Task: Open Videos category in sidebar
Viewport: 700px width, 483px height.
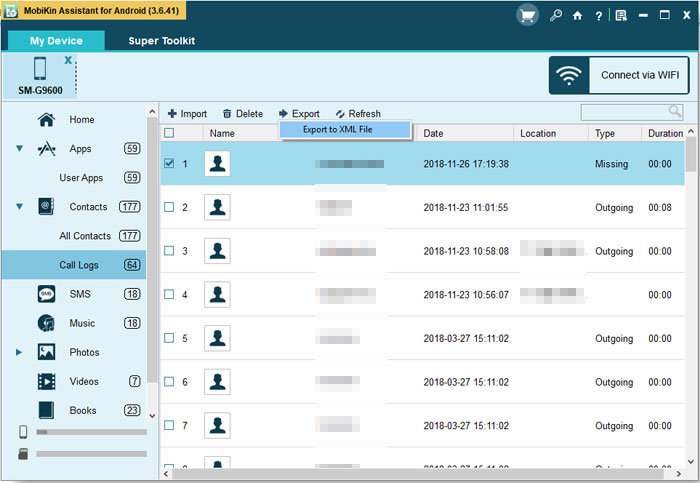Action: coord(84,381)
